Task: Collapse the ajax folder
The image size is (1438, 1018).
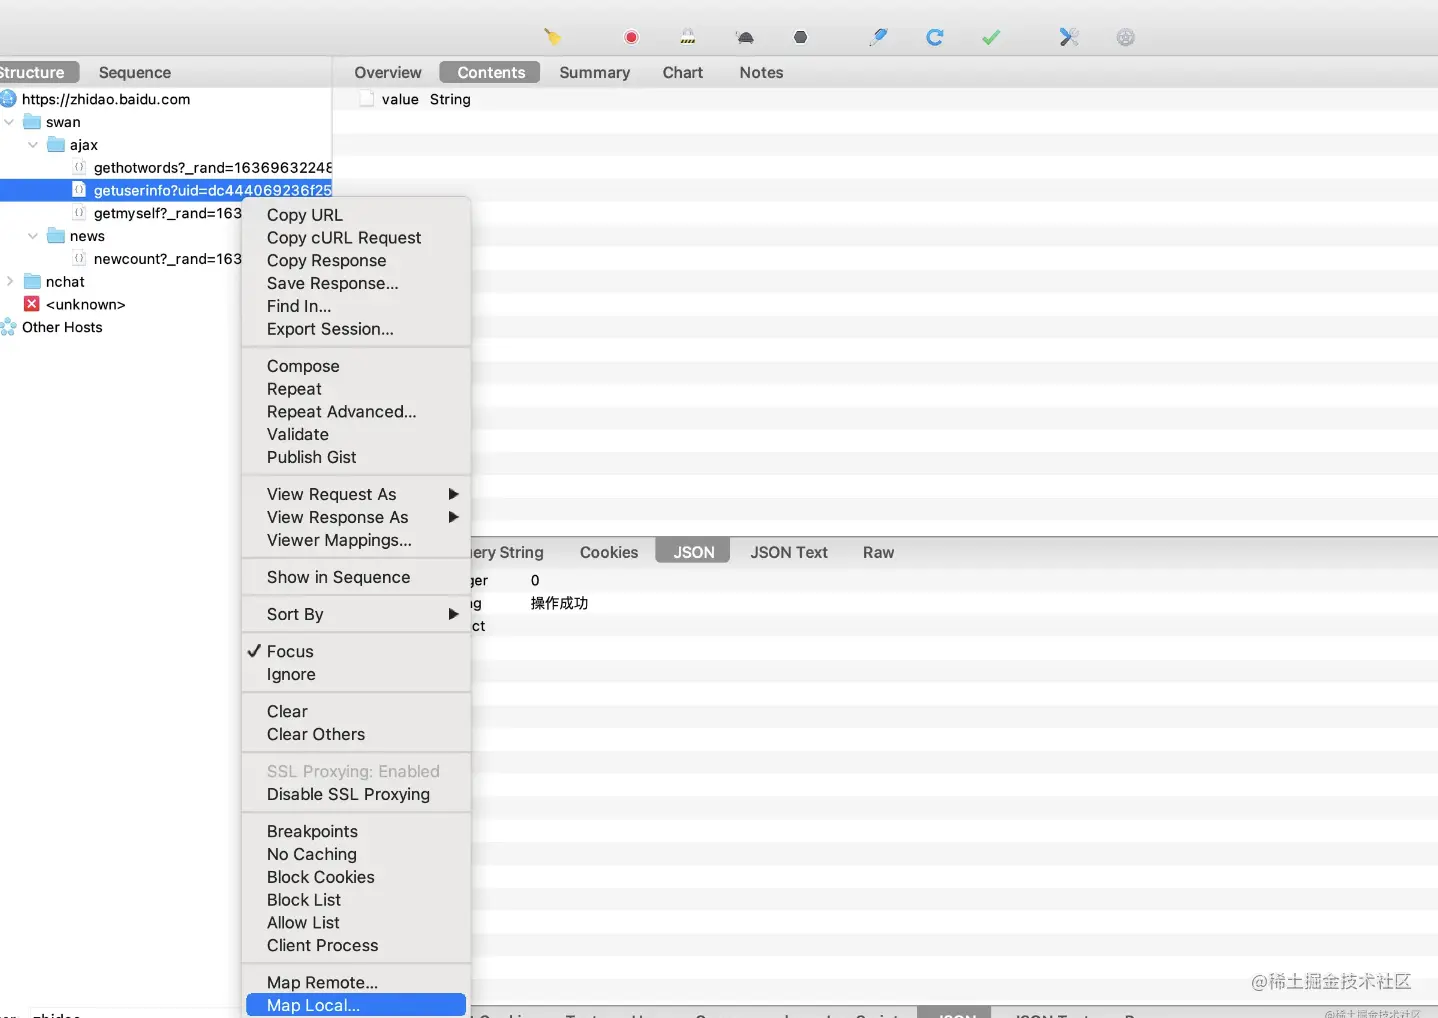Action: tap(33, 145)
